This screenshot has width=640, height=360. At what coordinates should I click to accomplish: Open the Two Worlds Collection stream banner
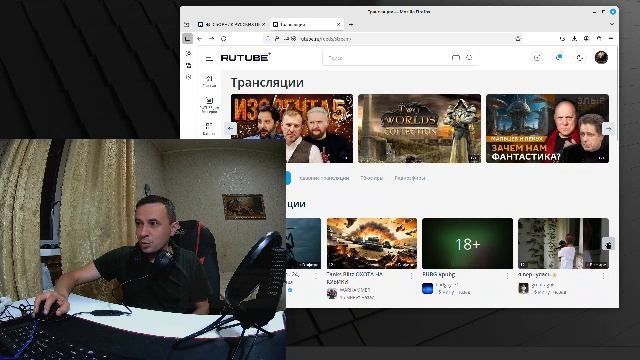420,129
